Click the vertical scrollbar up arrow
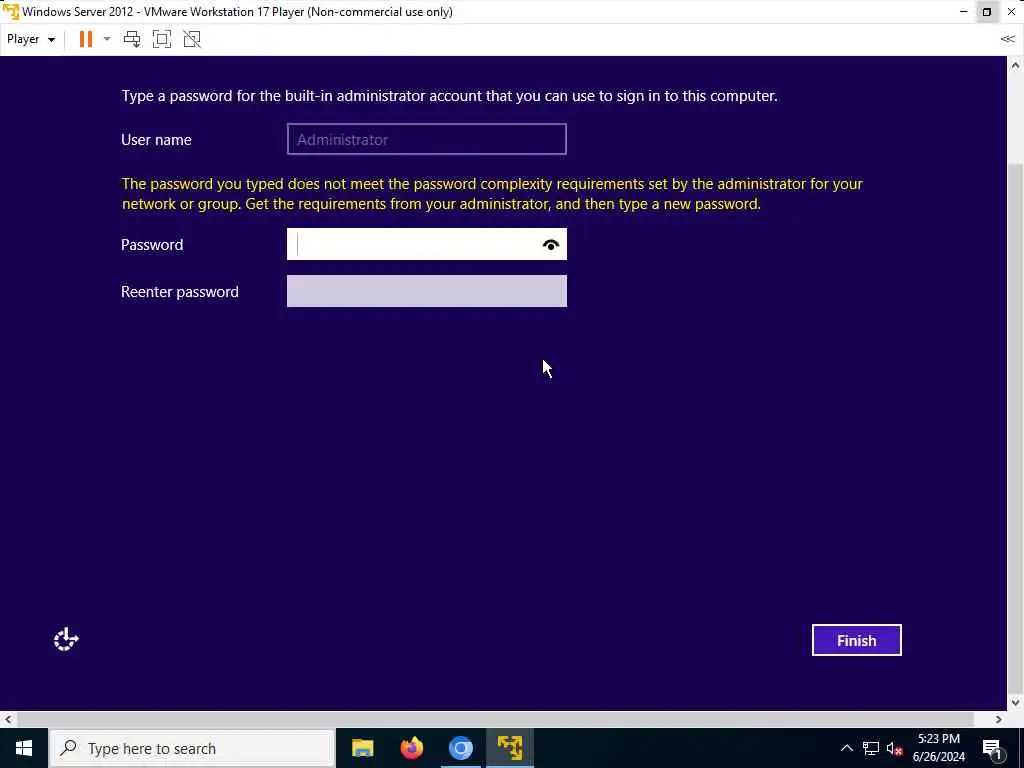This screenshot has width=1024, height=768. (1016, 65)
